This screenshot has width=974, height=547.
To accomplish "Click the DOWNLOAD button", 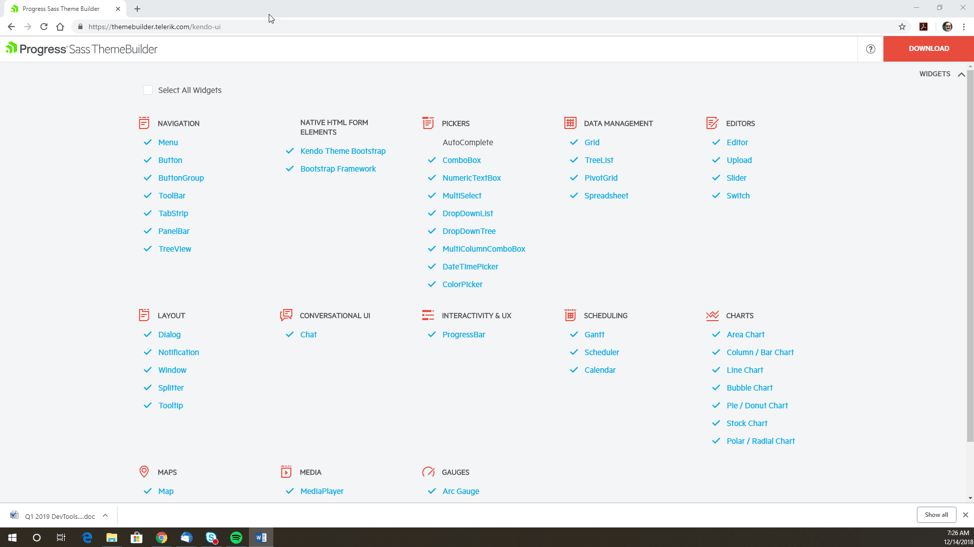I will click(928, 48).
